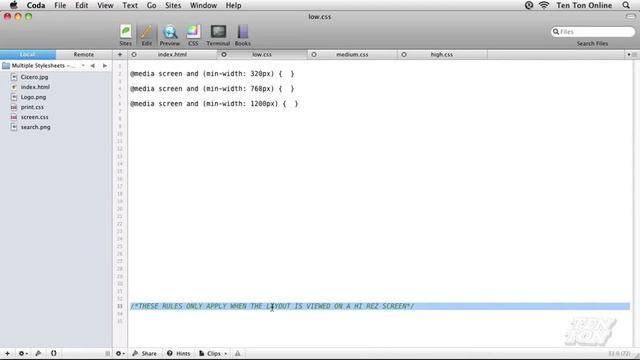Click high.css tab's close circle
The image size is (640, 360).
404,54
